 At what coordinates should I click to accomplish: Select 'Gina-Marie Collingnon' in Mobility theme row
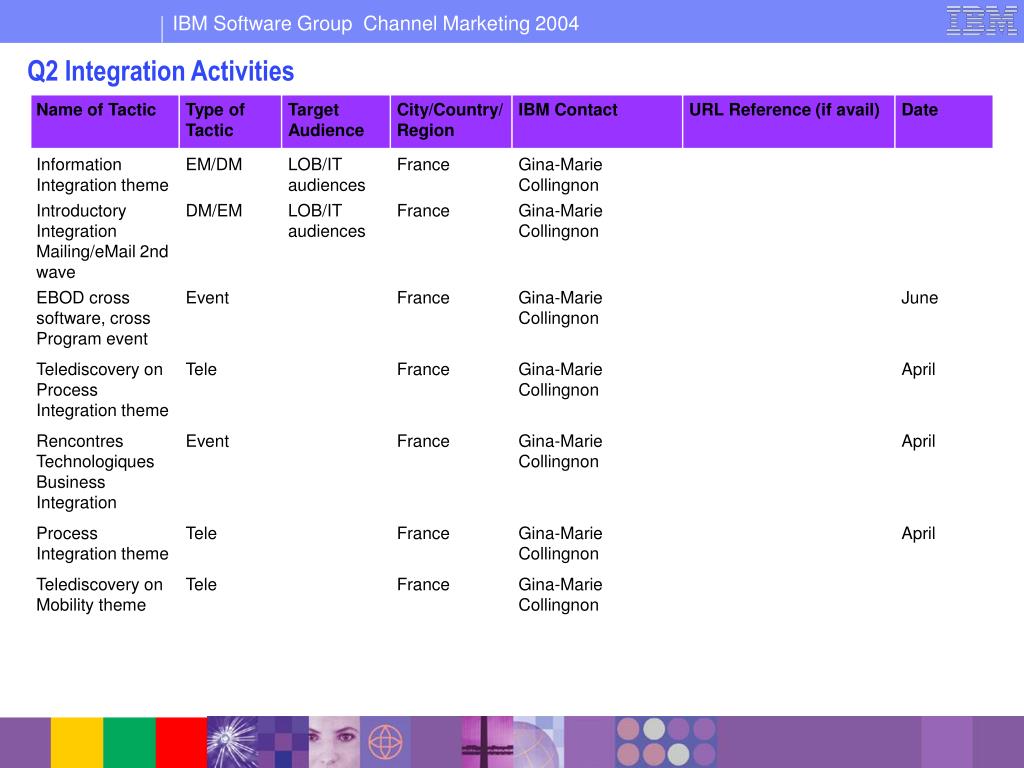click(560, 595)
